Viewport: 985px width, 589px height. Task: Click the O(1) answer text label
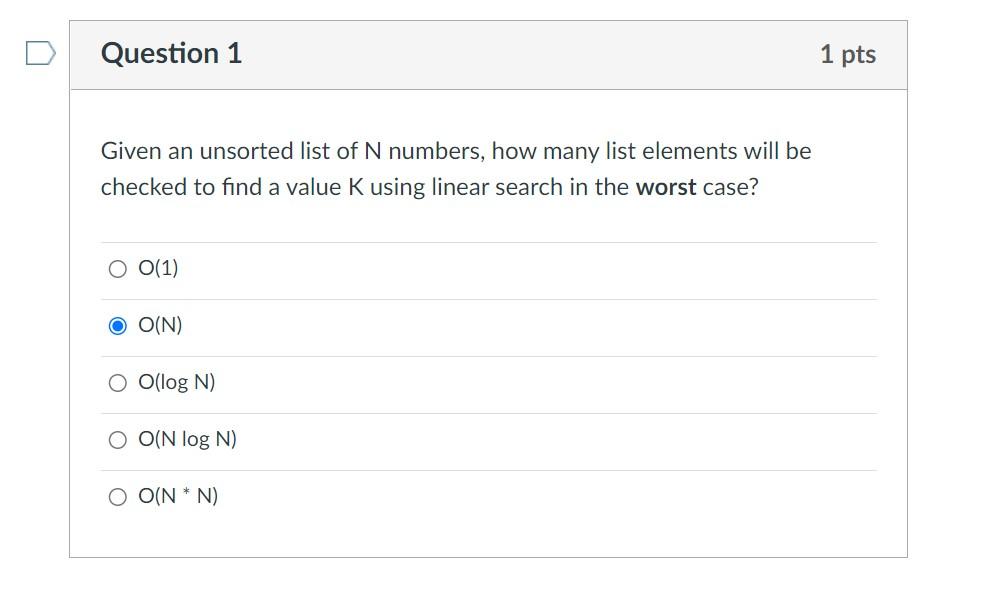click(158, 267)
